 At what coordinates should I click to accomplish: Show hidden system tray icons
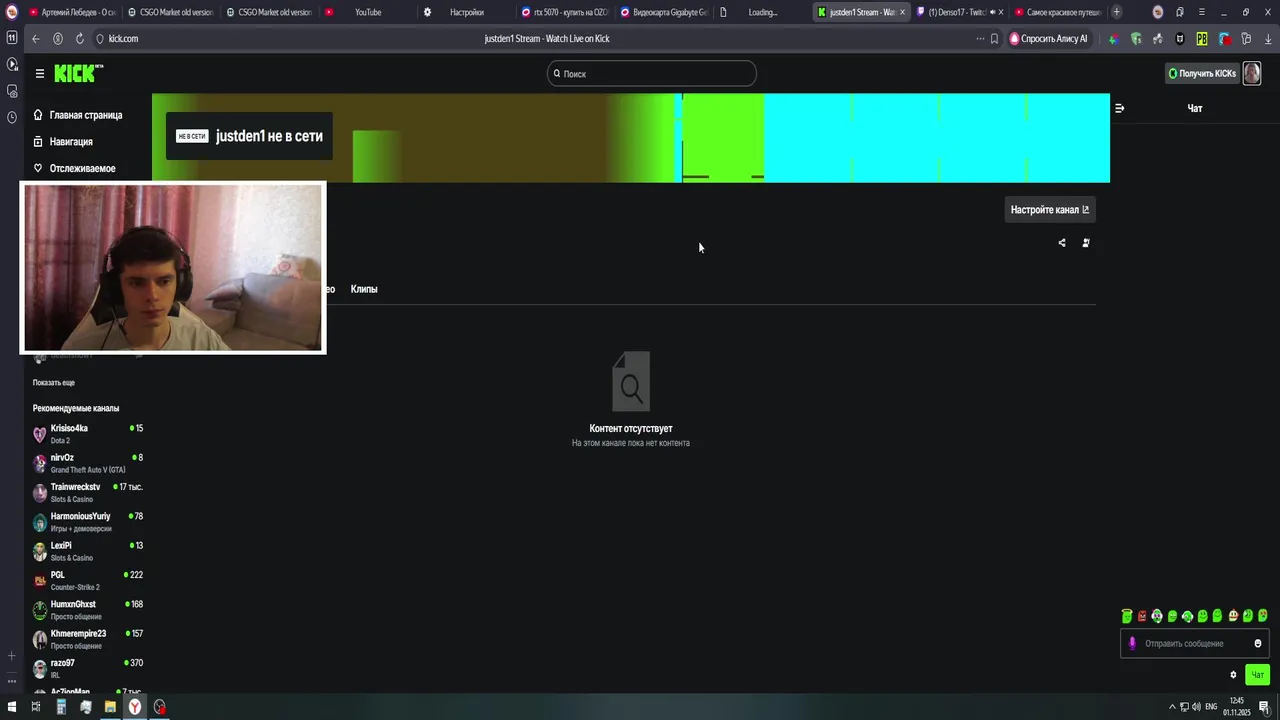click(1172, 707)
